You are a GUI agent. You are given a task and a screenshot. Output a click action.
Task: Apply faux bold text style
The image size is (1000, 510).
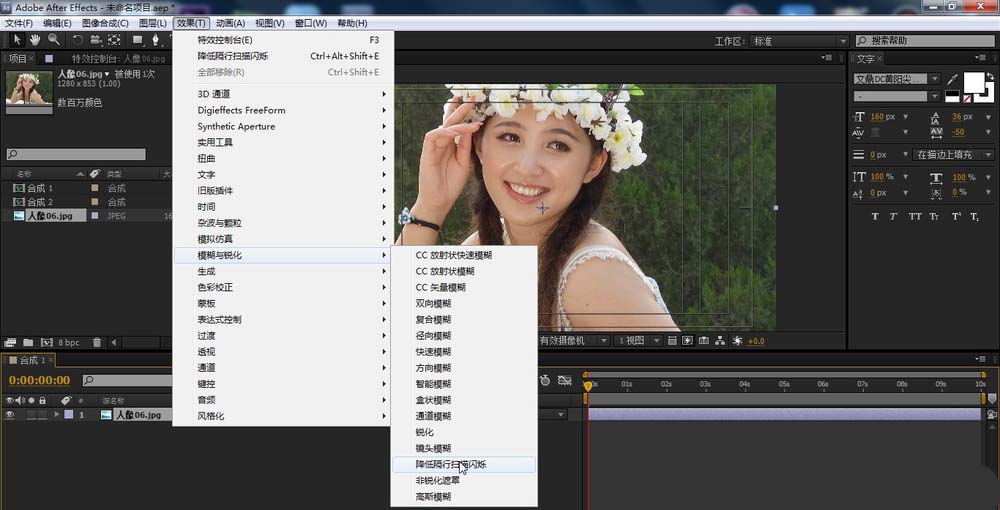875,216
